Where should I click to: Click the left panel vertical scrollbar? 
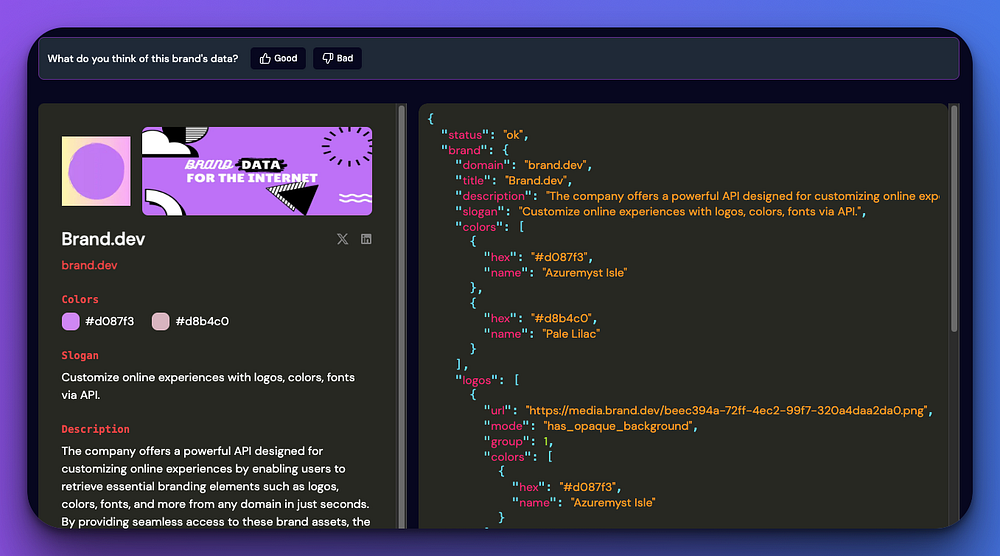pos(402,316)
